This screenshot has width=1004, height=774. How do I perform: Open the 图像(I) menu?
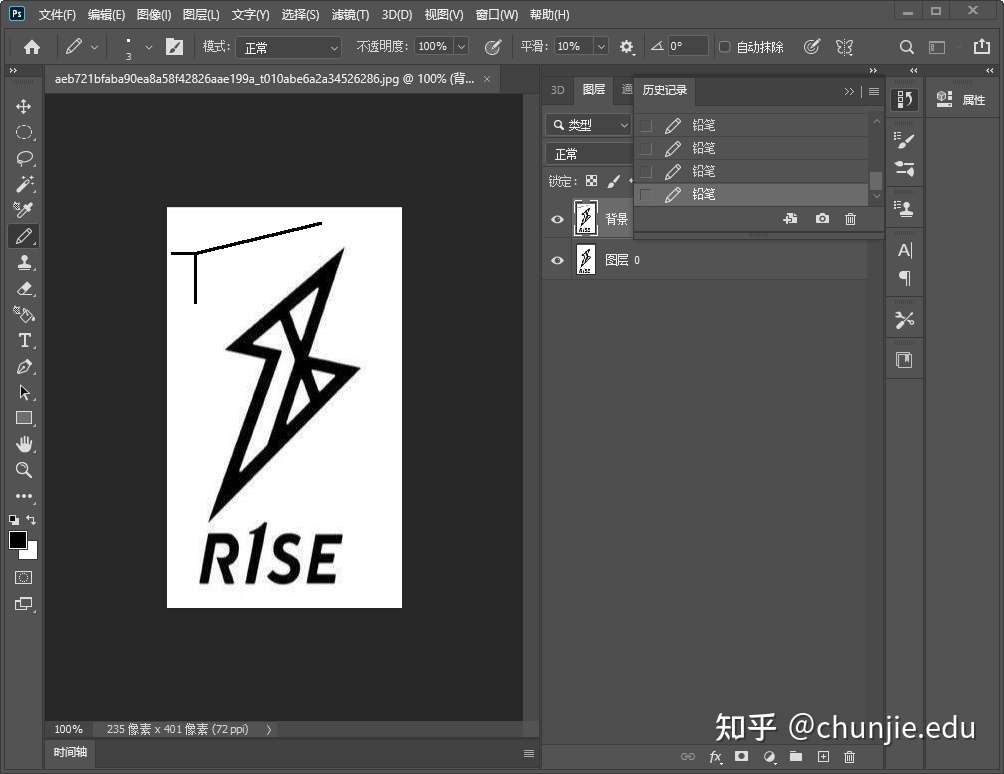click(154, 14)
